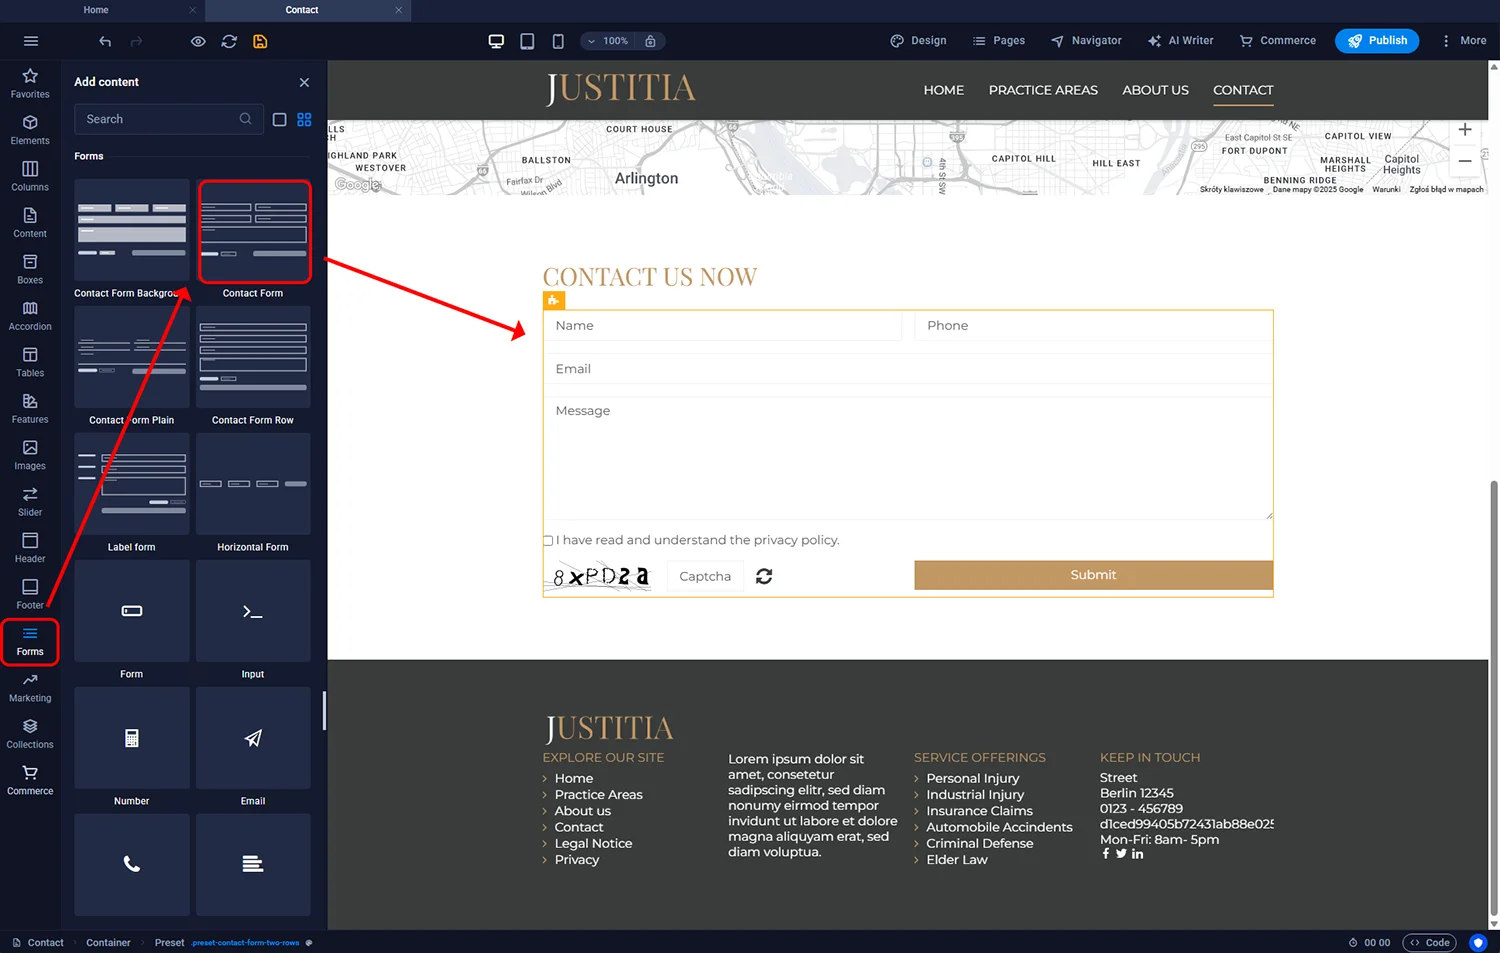1500x953 pixels.
Task: Open Footer in the sidebar
Action: [x=30, y=595]
